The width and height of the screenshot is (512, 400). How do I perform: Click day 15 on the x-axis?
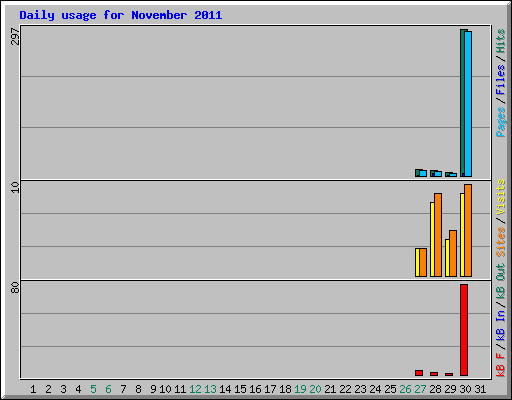point(240,389)
